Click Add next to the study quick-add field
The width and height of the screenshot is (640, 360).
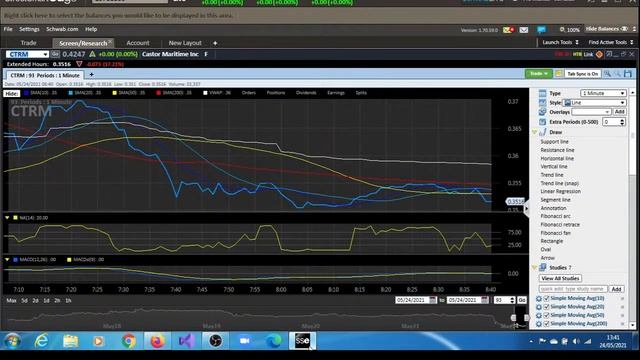pyautogui.click(x=616, y=289)
